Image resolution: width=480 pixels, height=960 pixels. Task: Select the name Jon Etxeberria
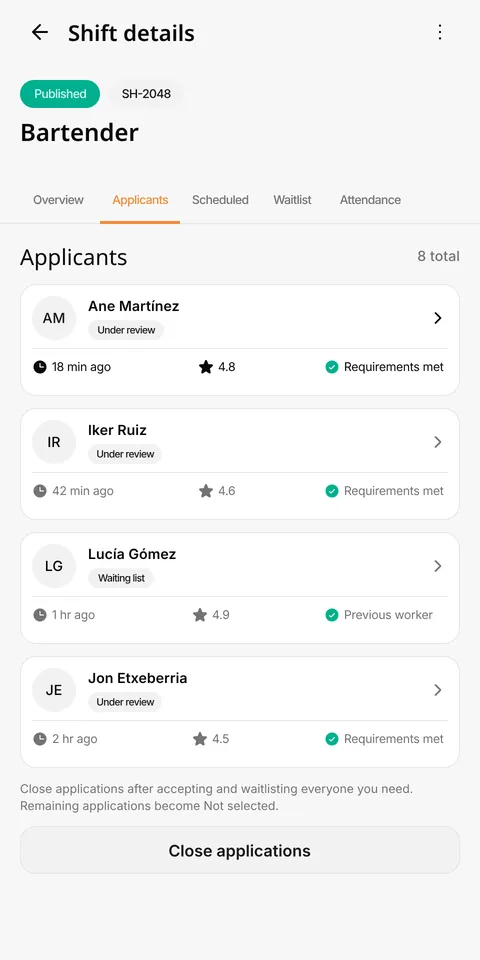click(138, 678)
